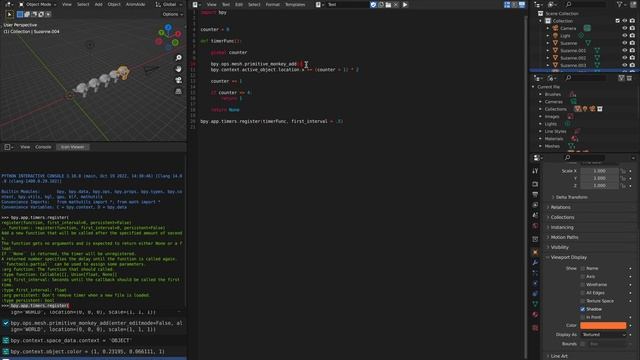Select the tweak select tool icon
Image resolution: width=640 pixels, height=360 pixels.
[x=9, y=14]
